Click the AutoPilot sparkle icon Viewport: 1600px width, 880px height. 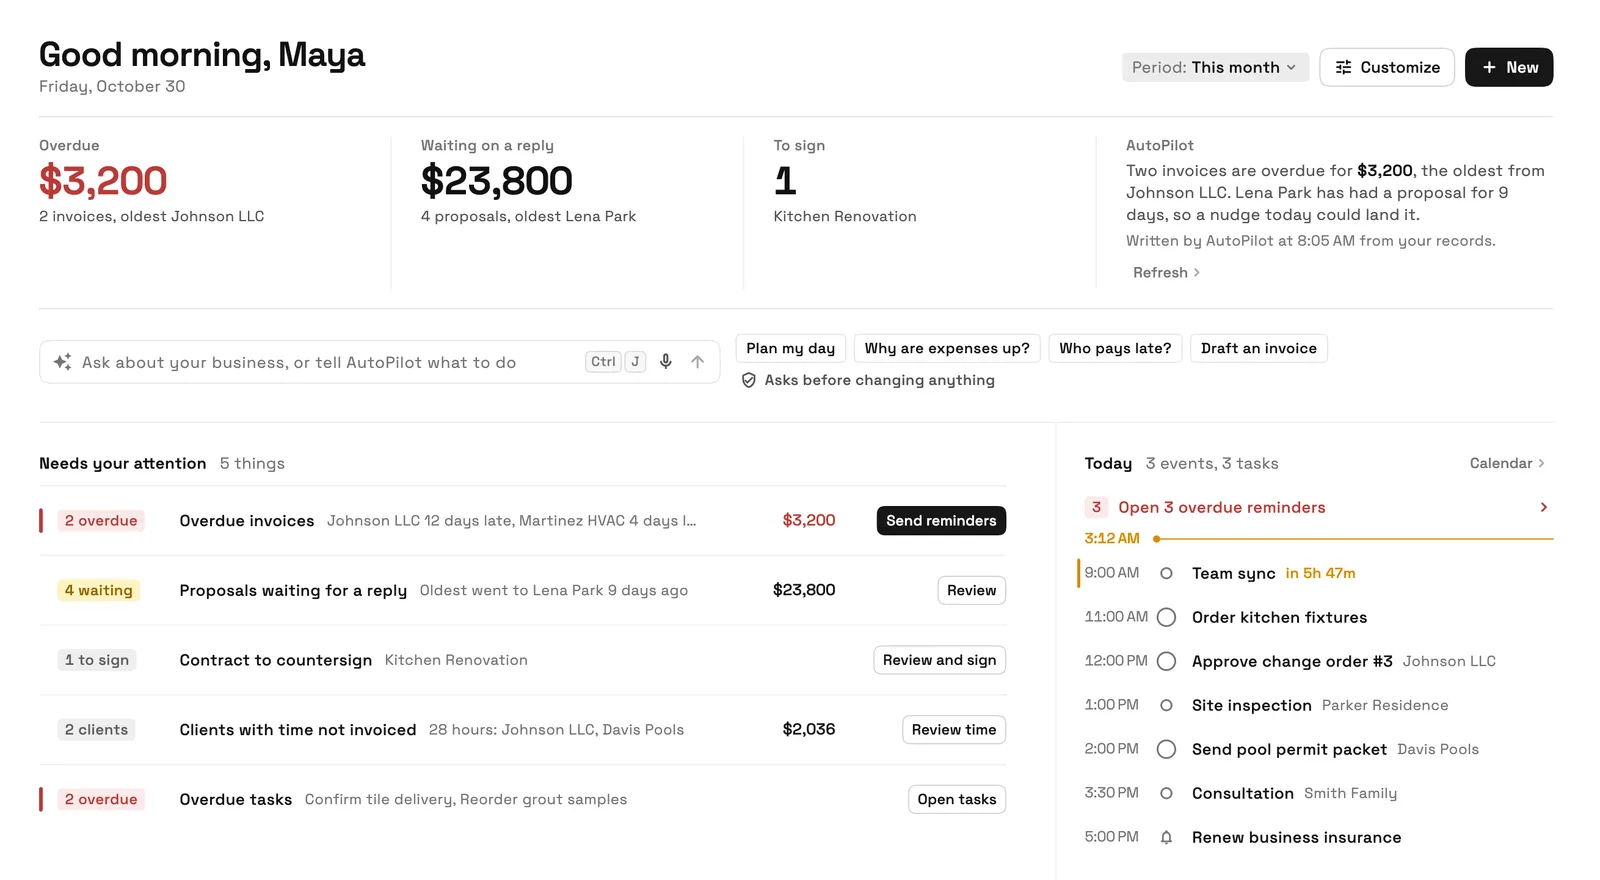coord(62,362)
